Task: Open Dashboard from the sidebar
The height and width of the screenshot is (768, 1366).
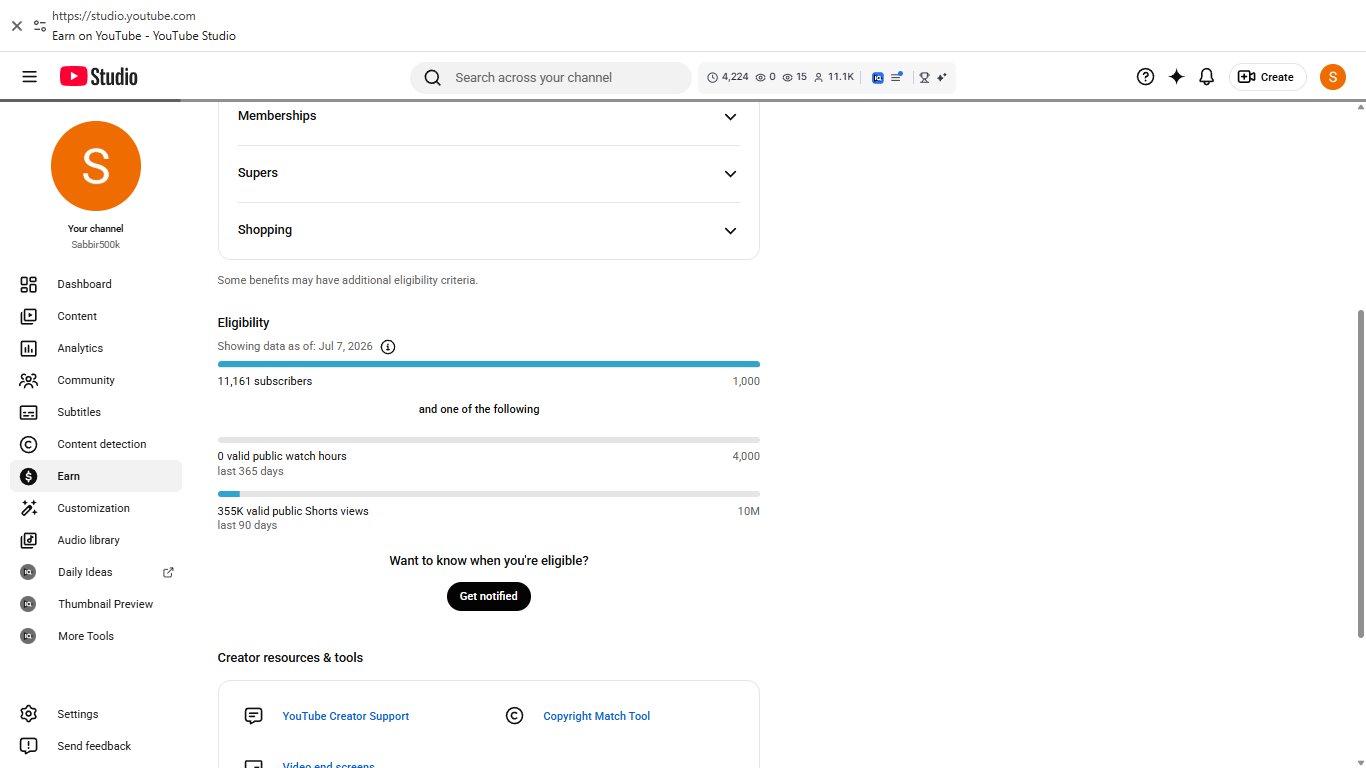Action: pyautogui.click(x=96, y=284)
